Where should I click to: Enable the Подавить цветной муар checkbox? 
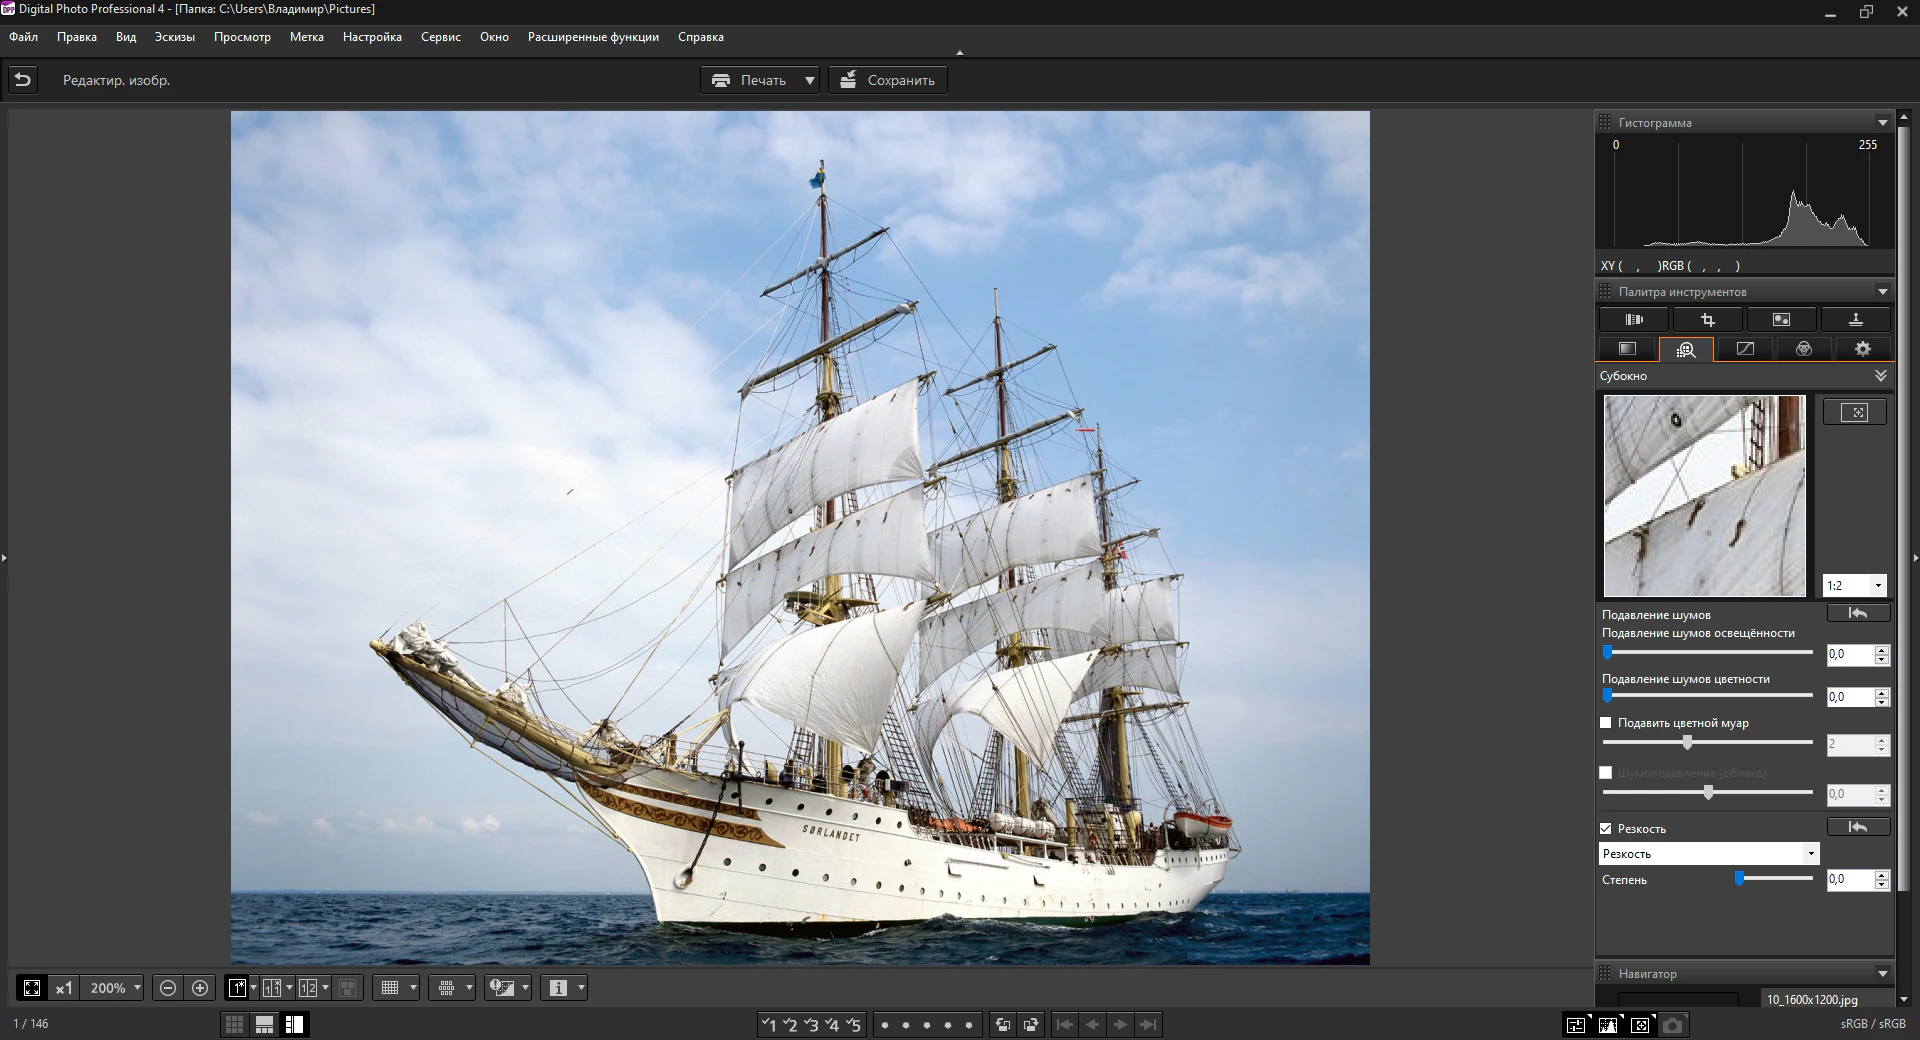point(1606,722)
